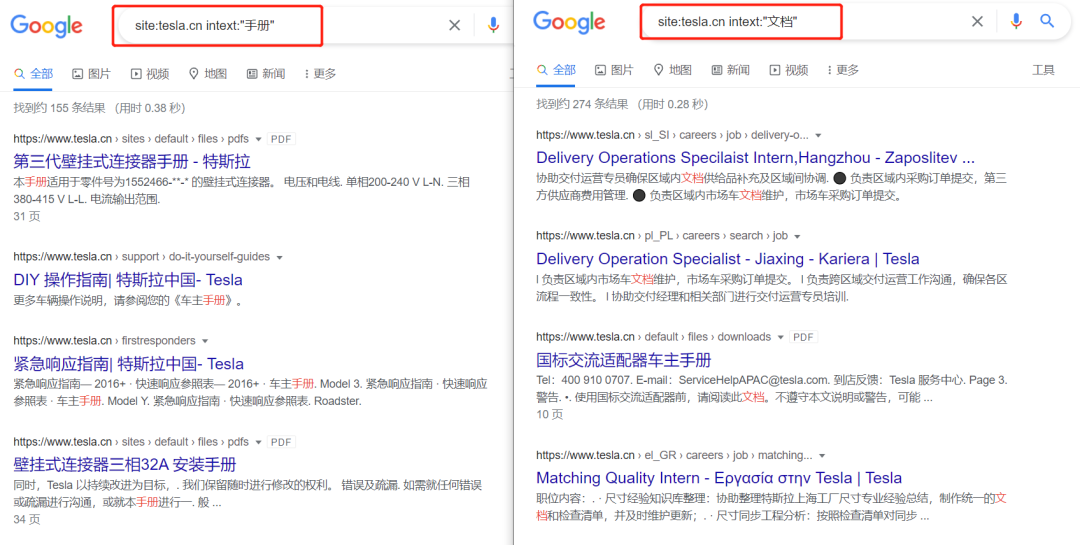Open 视频 tab in right window
Screen dimensions: 1080x545
[x=789, y=70]
